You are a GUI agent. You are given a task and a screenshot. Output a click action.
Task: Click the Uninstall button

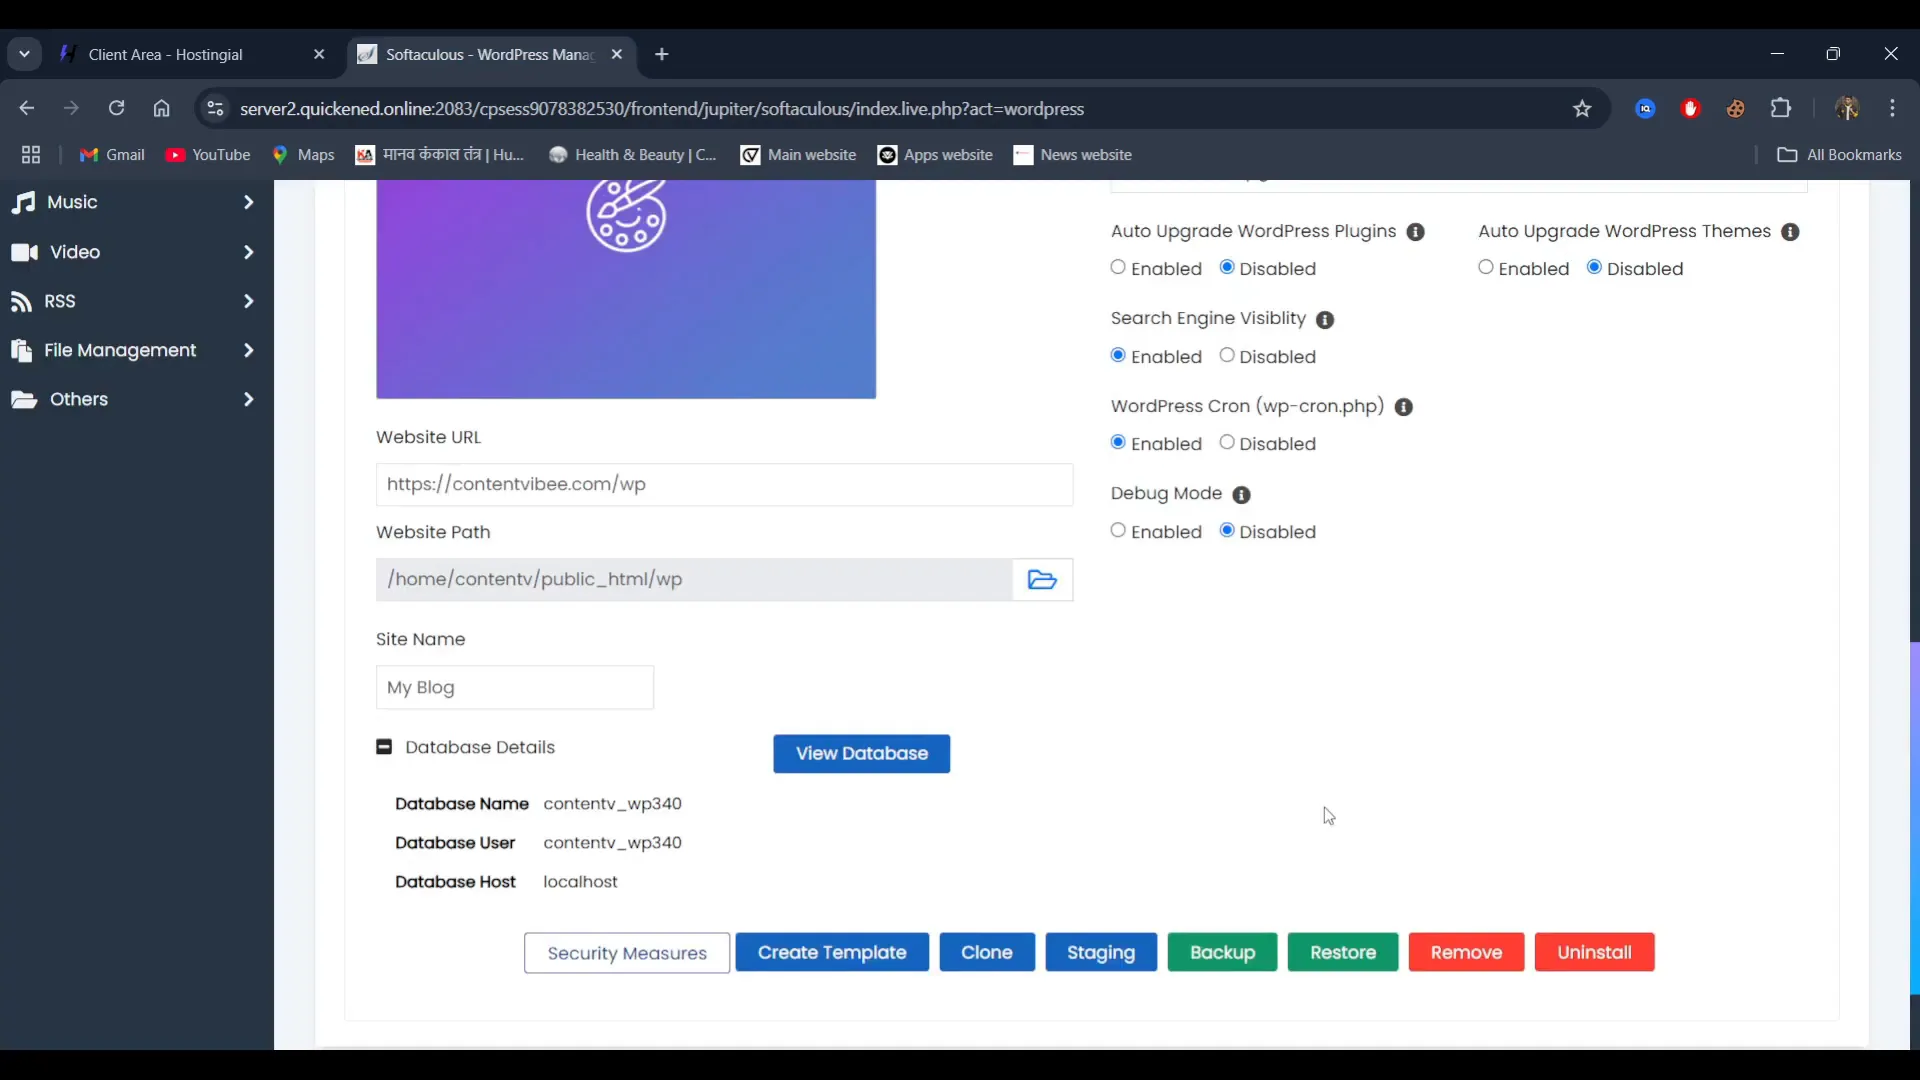[x=1594, y=953]
